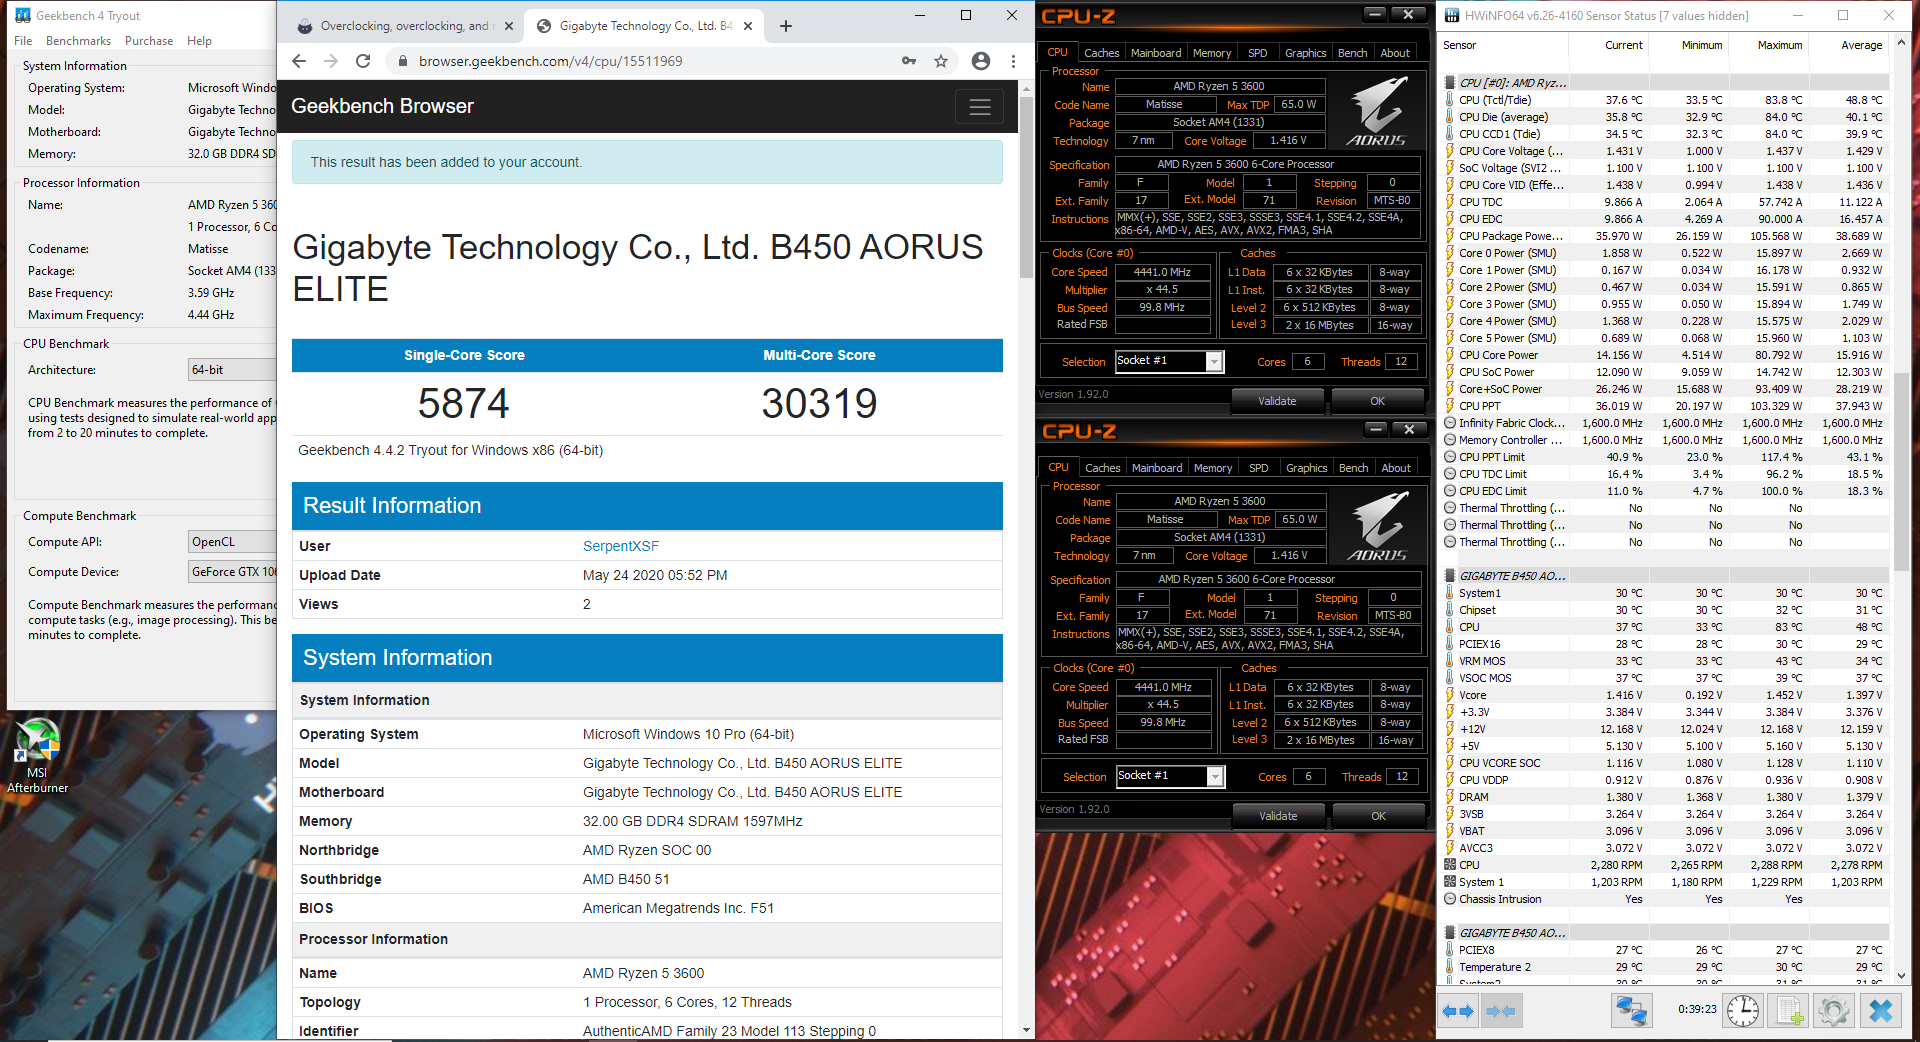
Task: Switch to Caches tab in upper CPU-Z
Action: click(x=1101, y=53)
